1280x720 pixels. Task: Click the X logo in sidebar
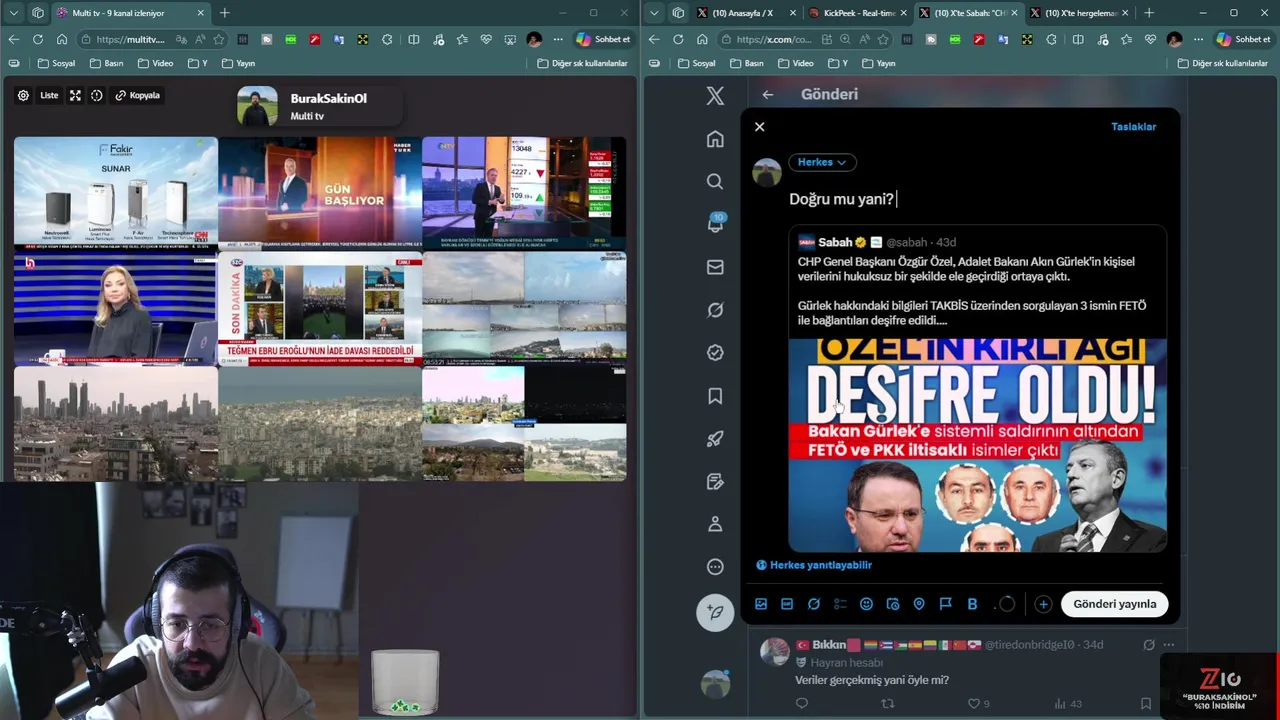click(x=715, y=96)
